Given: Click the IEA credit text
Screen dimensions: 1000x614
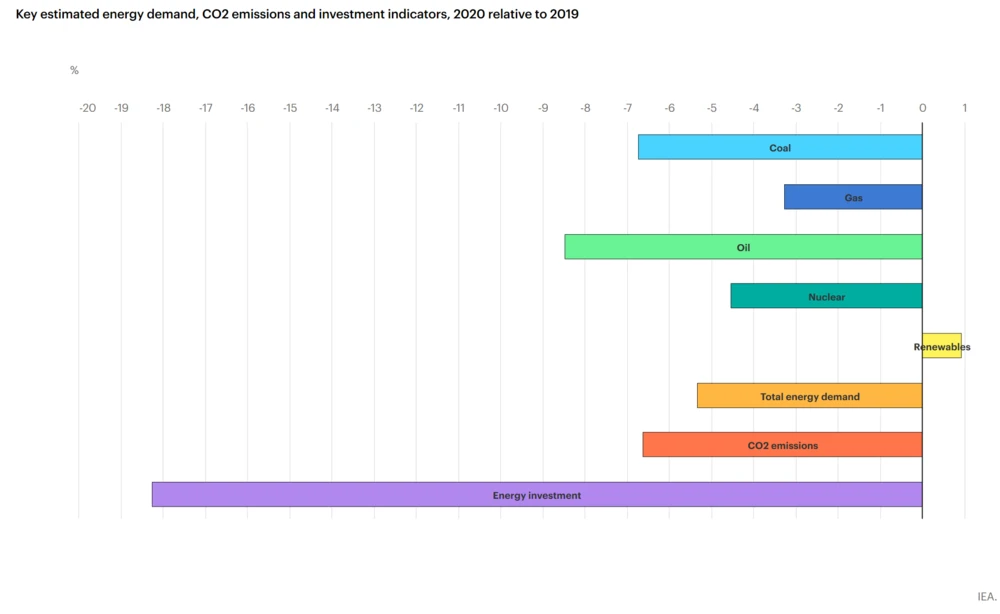Looking at the screenshot, I should click(986, 596).
